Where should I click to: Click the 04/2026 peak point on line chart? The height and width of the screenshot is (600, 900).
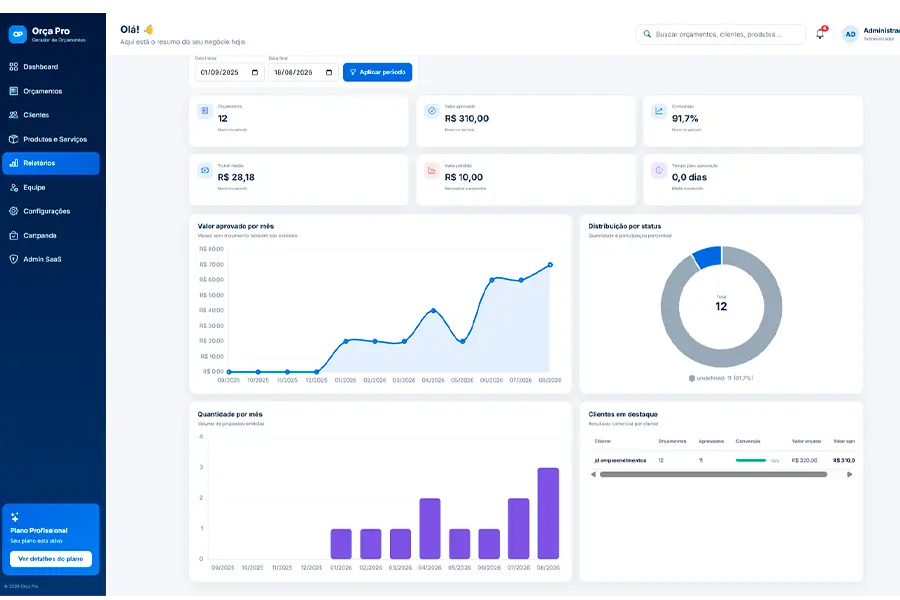(x=433, y=311)
